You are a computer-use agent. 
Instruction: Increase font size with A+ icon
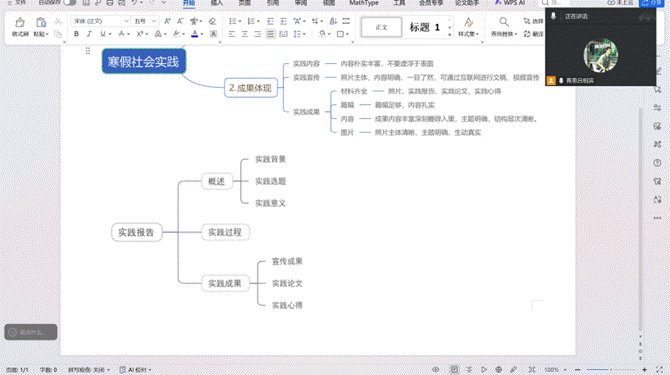tap(167, 21)
